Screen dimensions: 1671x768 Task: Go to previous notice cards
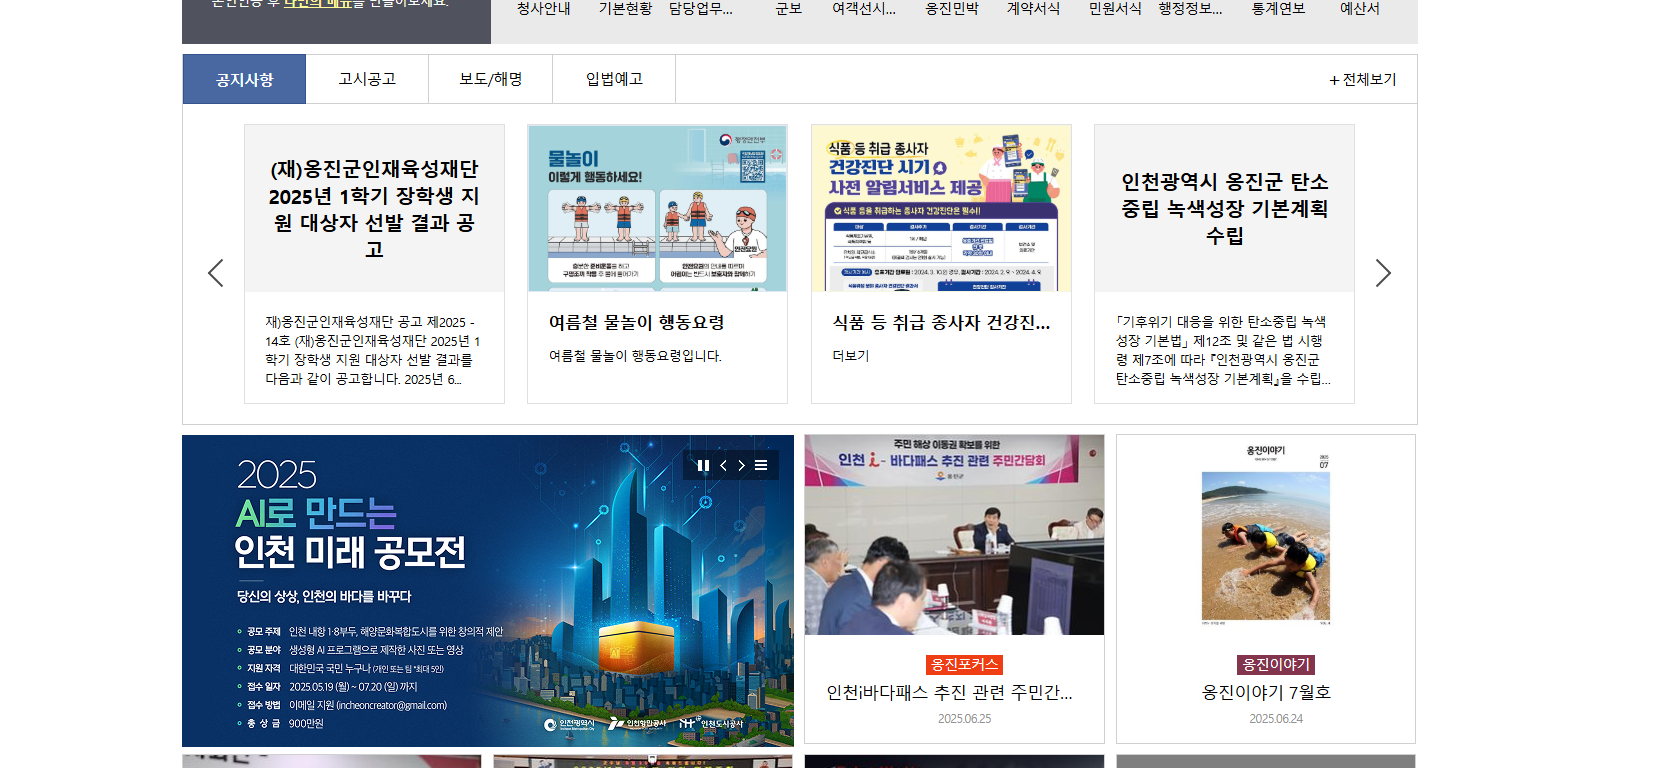tap(215, 273)
